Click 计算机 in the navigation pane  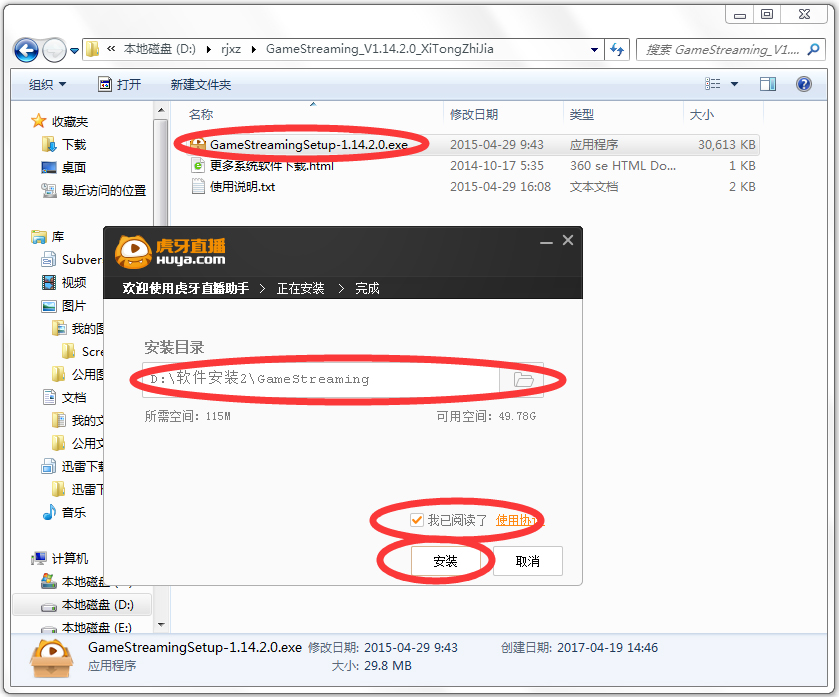pyautogui.click(x=70, y=558)
